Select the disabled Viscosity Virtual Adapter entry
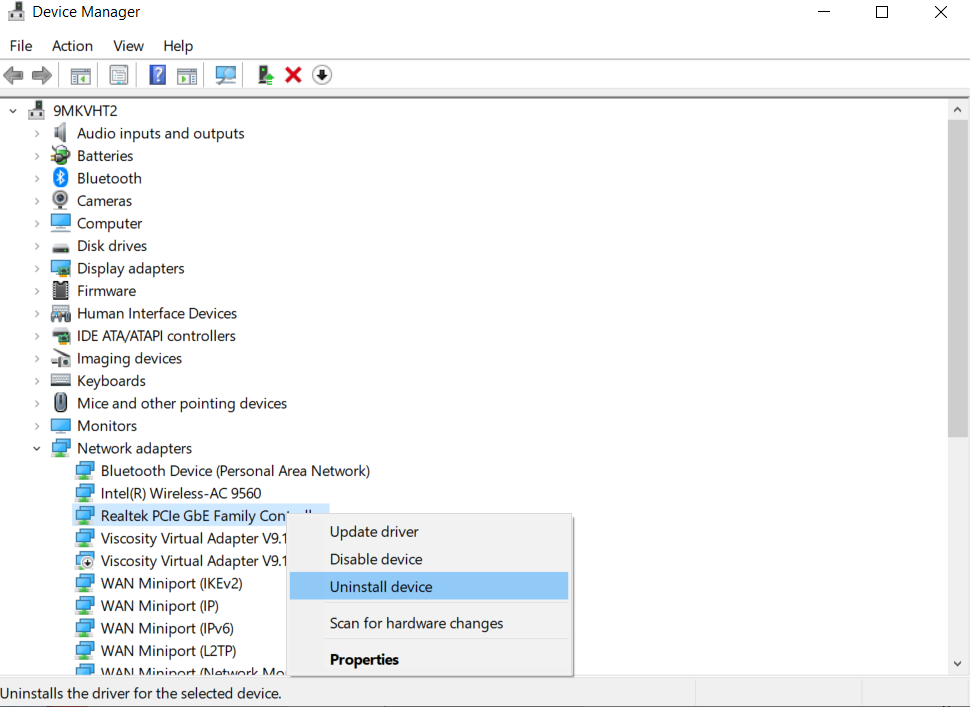The image size is (970, 707). (194, 560)
